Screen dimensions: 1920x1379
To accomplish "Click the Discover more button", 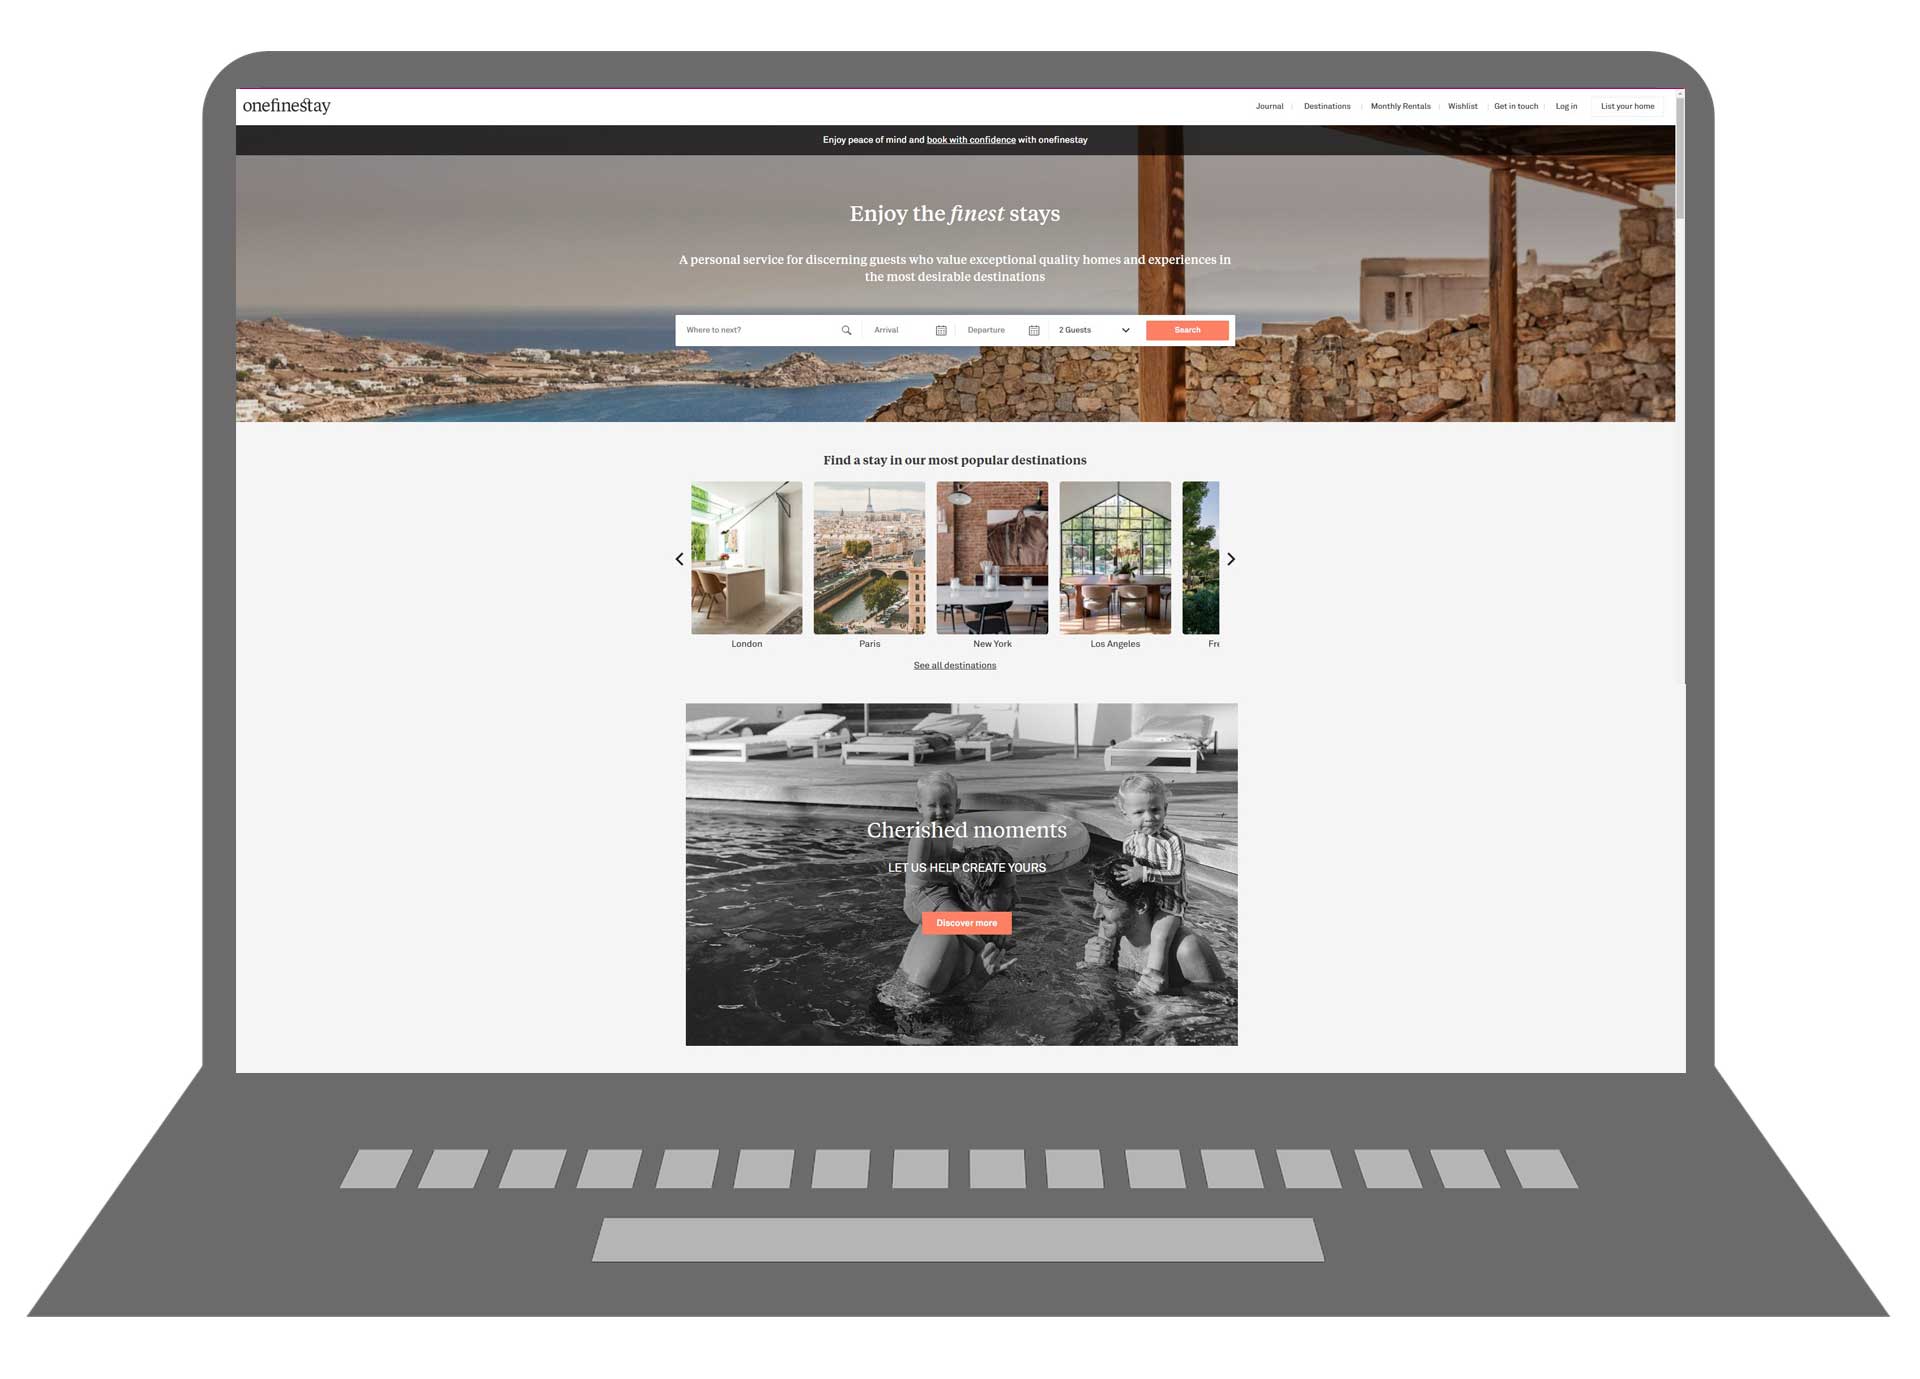I will click(966, 920).
